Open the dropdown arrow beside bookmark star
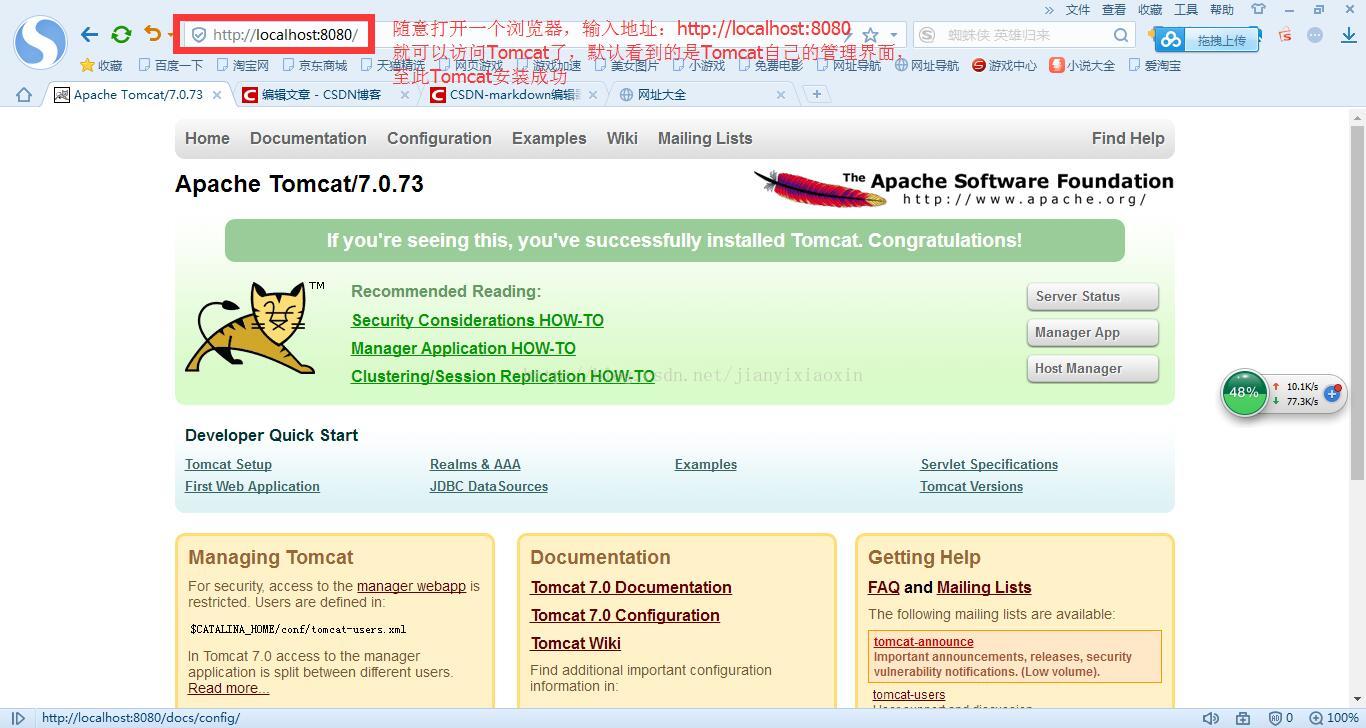Screen dimensions: 1366x728 (893, 35)
